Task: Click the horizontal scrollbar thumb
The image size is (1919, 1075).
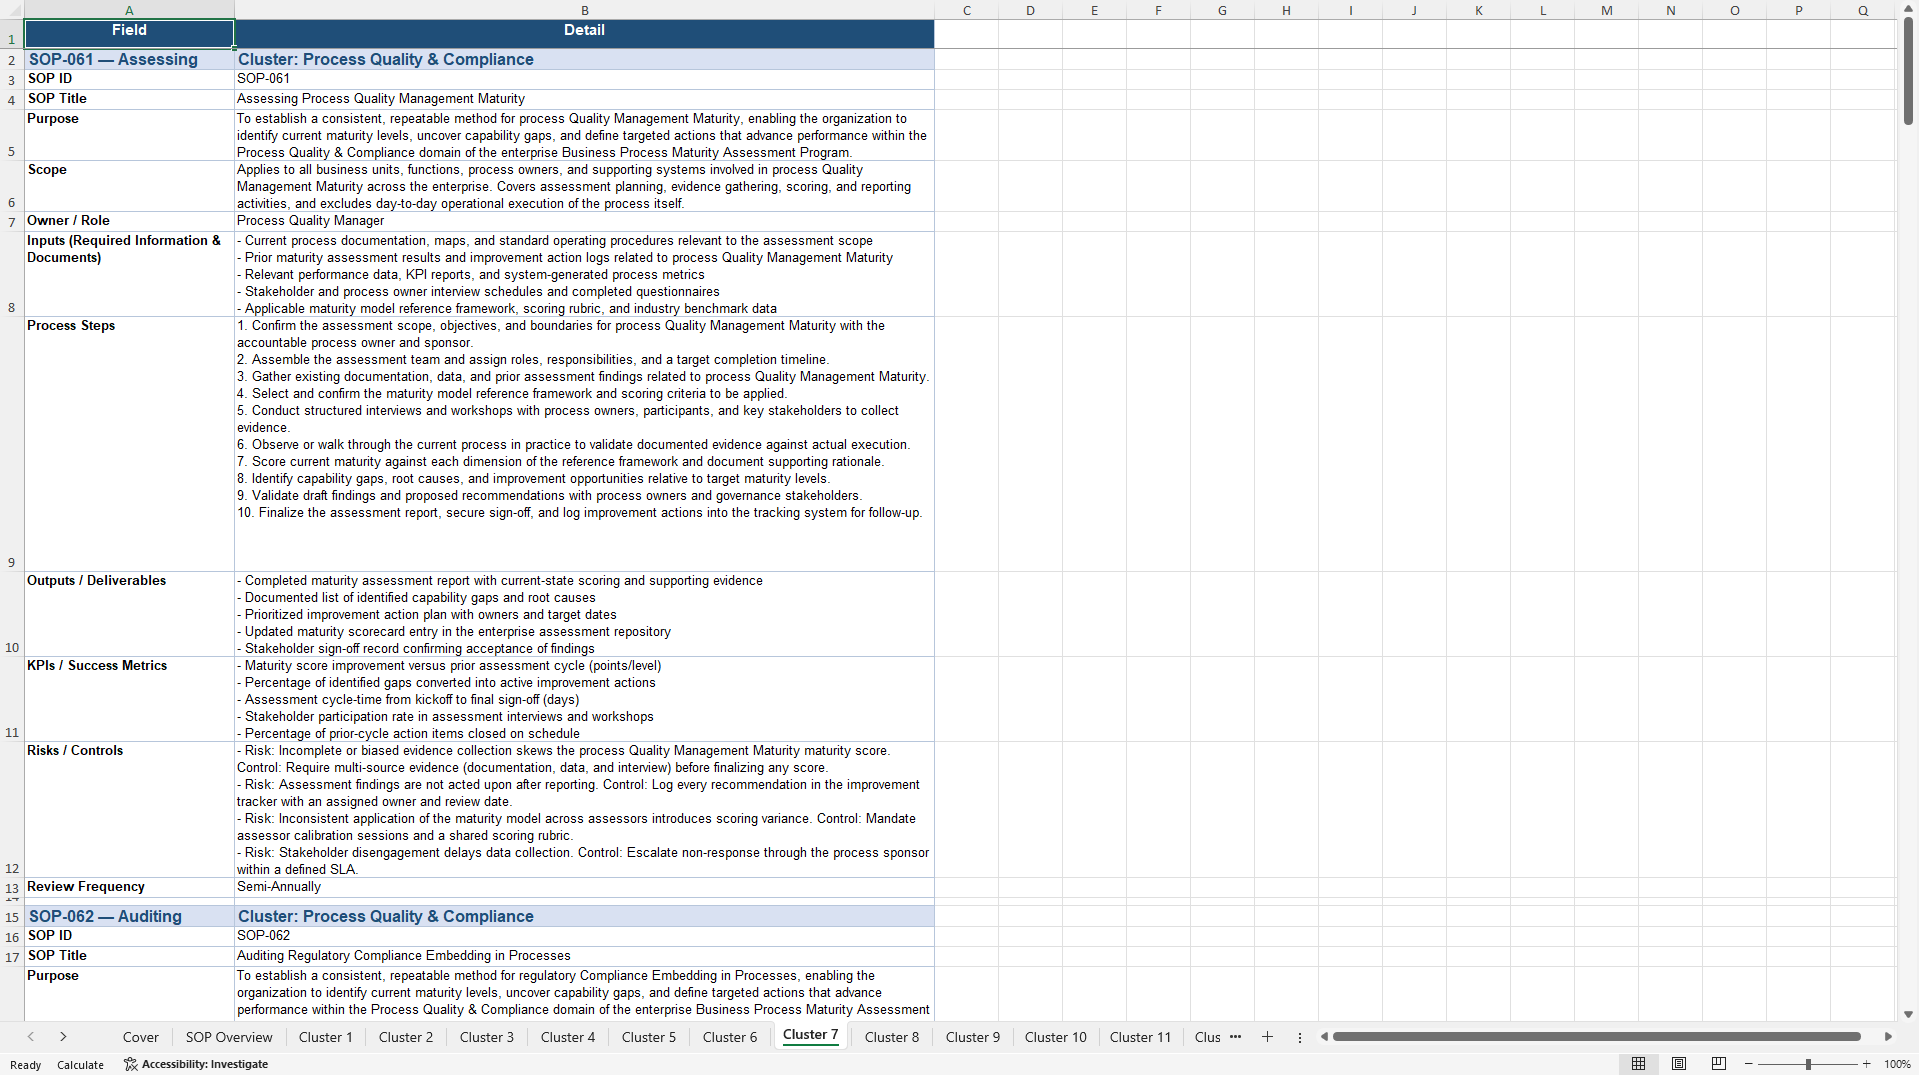Action: [1596, 1037]
